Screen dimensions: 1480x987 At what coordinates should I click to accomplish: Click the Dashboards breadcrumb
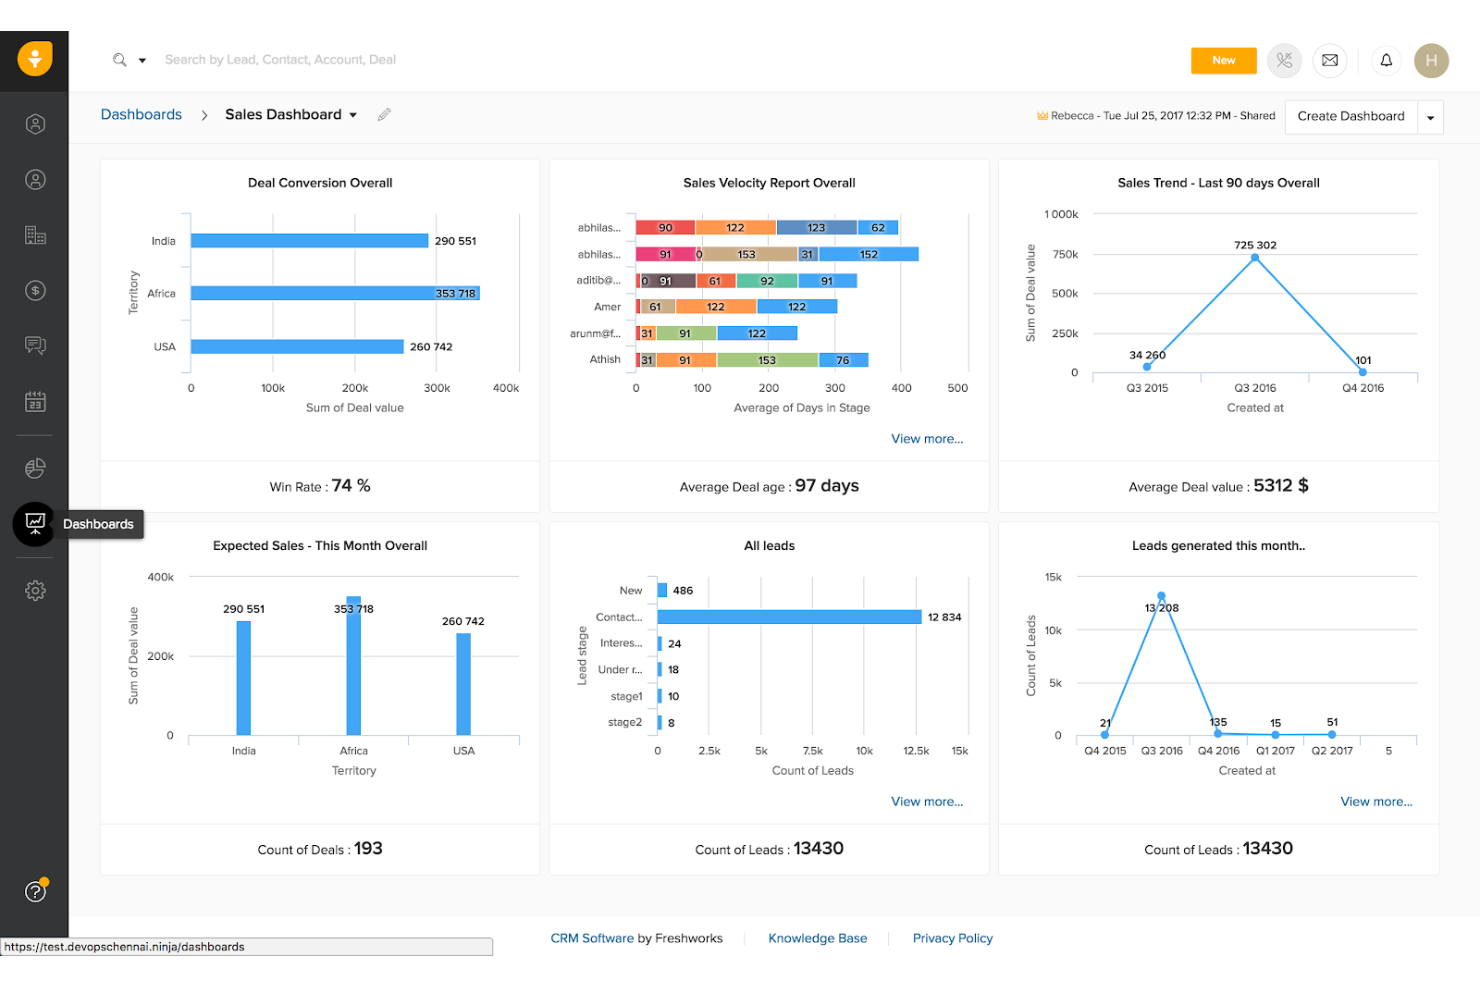pos(141,114)
